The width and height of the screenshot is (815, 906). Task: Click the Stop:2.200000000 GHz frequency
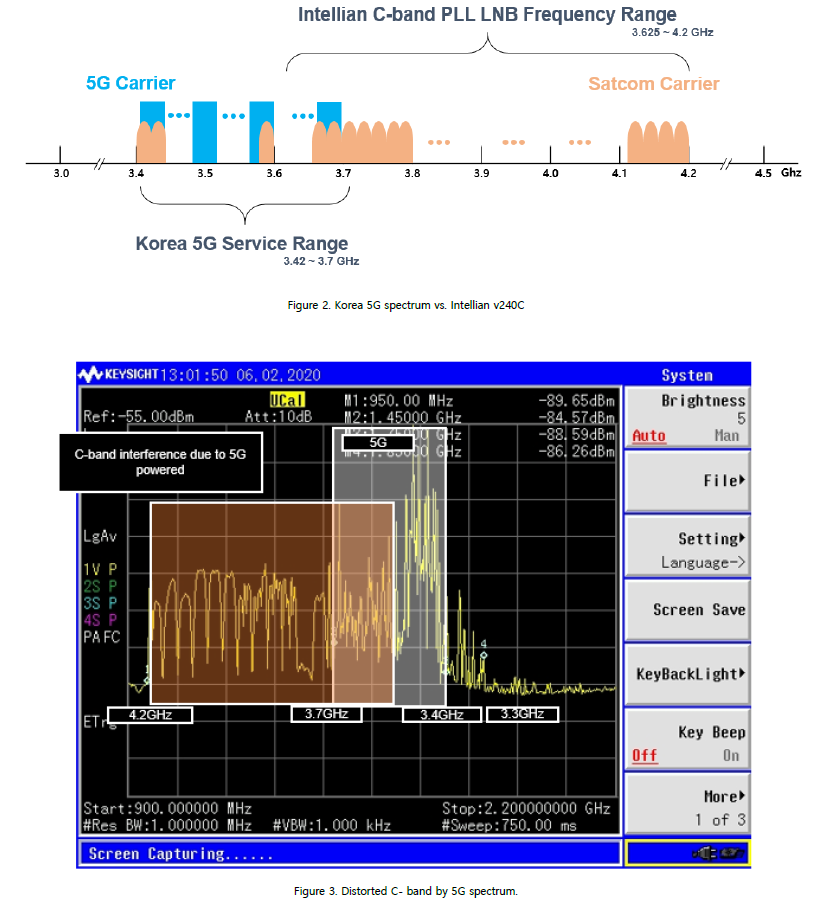tap(526, 808)
